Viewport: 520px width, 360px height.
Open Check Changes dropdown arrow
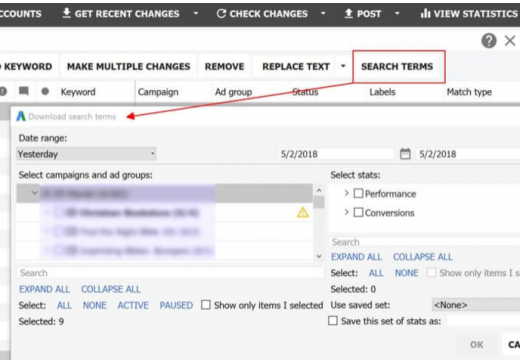click(323, 14)
